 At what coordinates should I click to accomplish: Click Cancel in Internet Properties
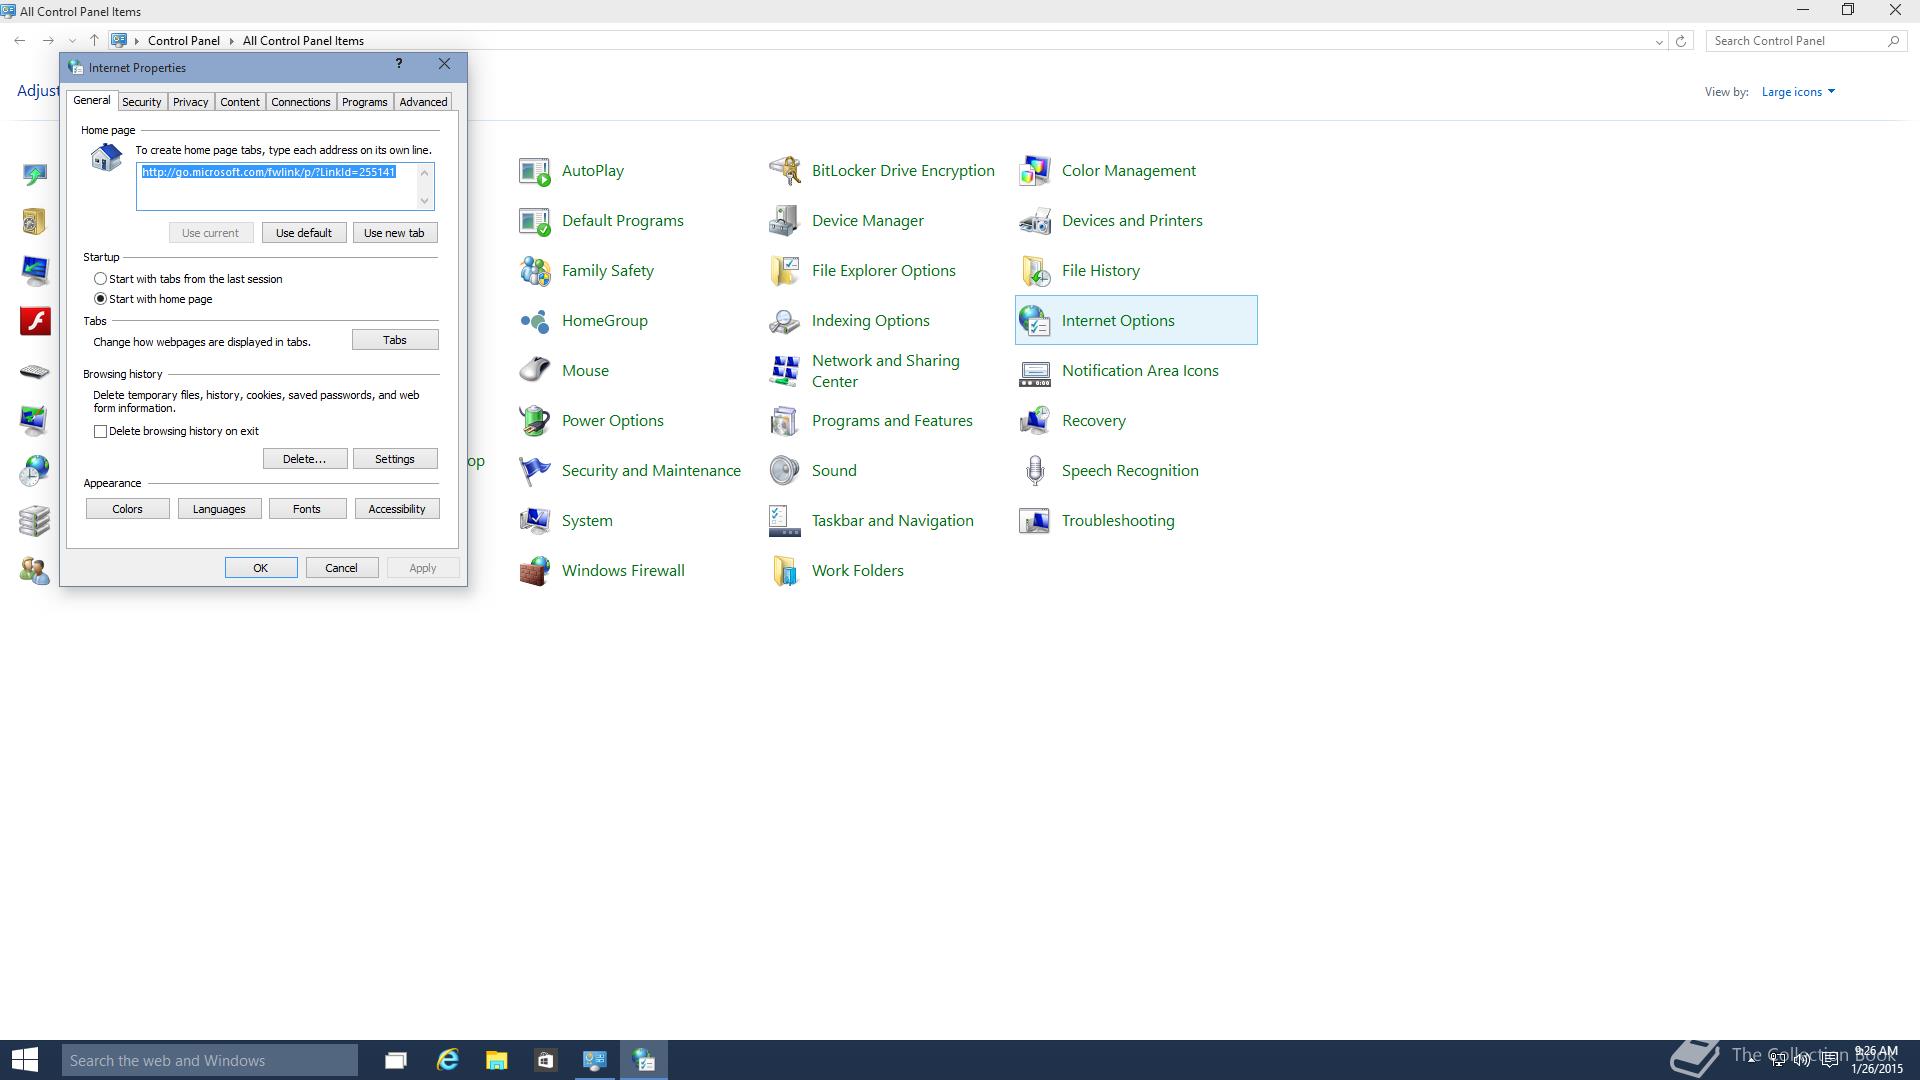tap(342, 568)
